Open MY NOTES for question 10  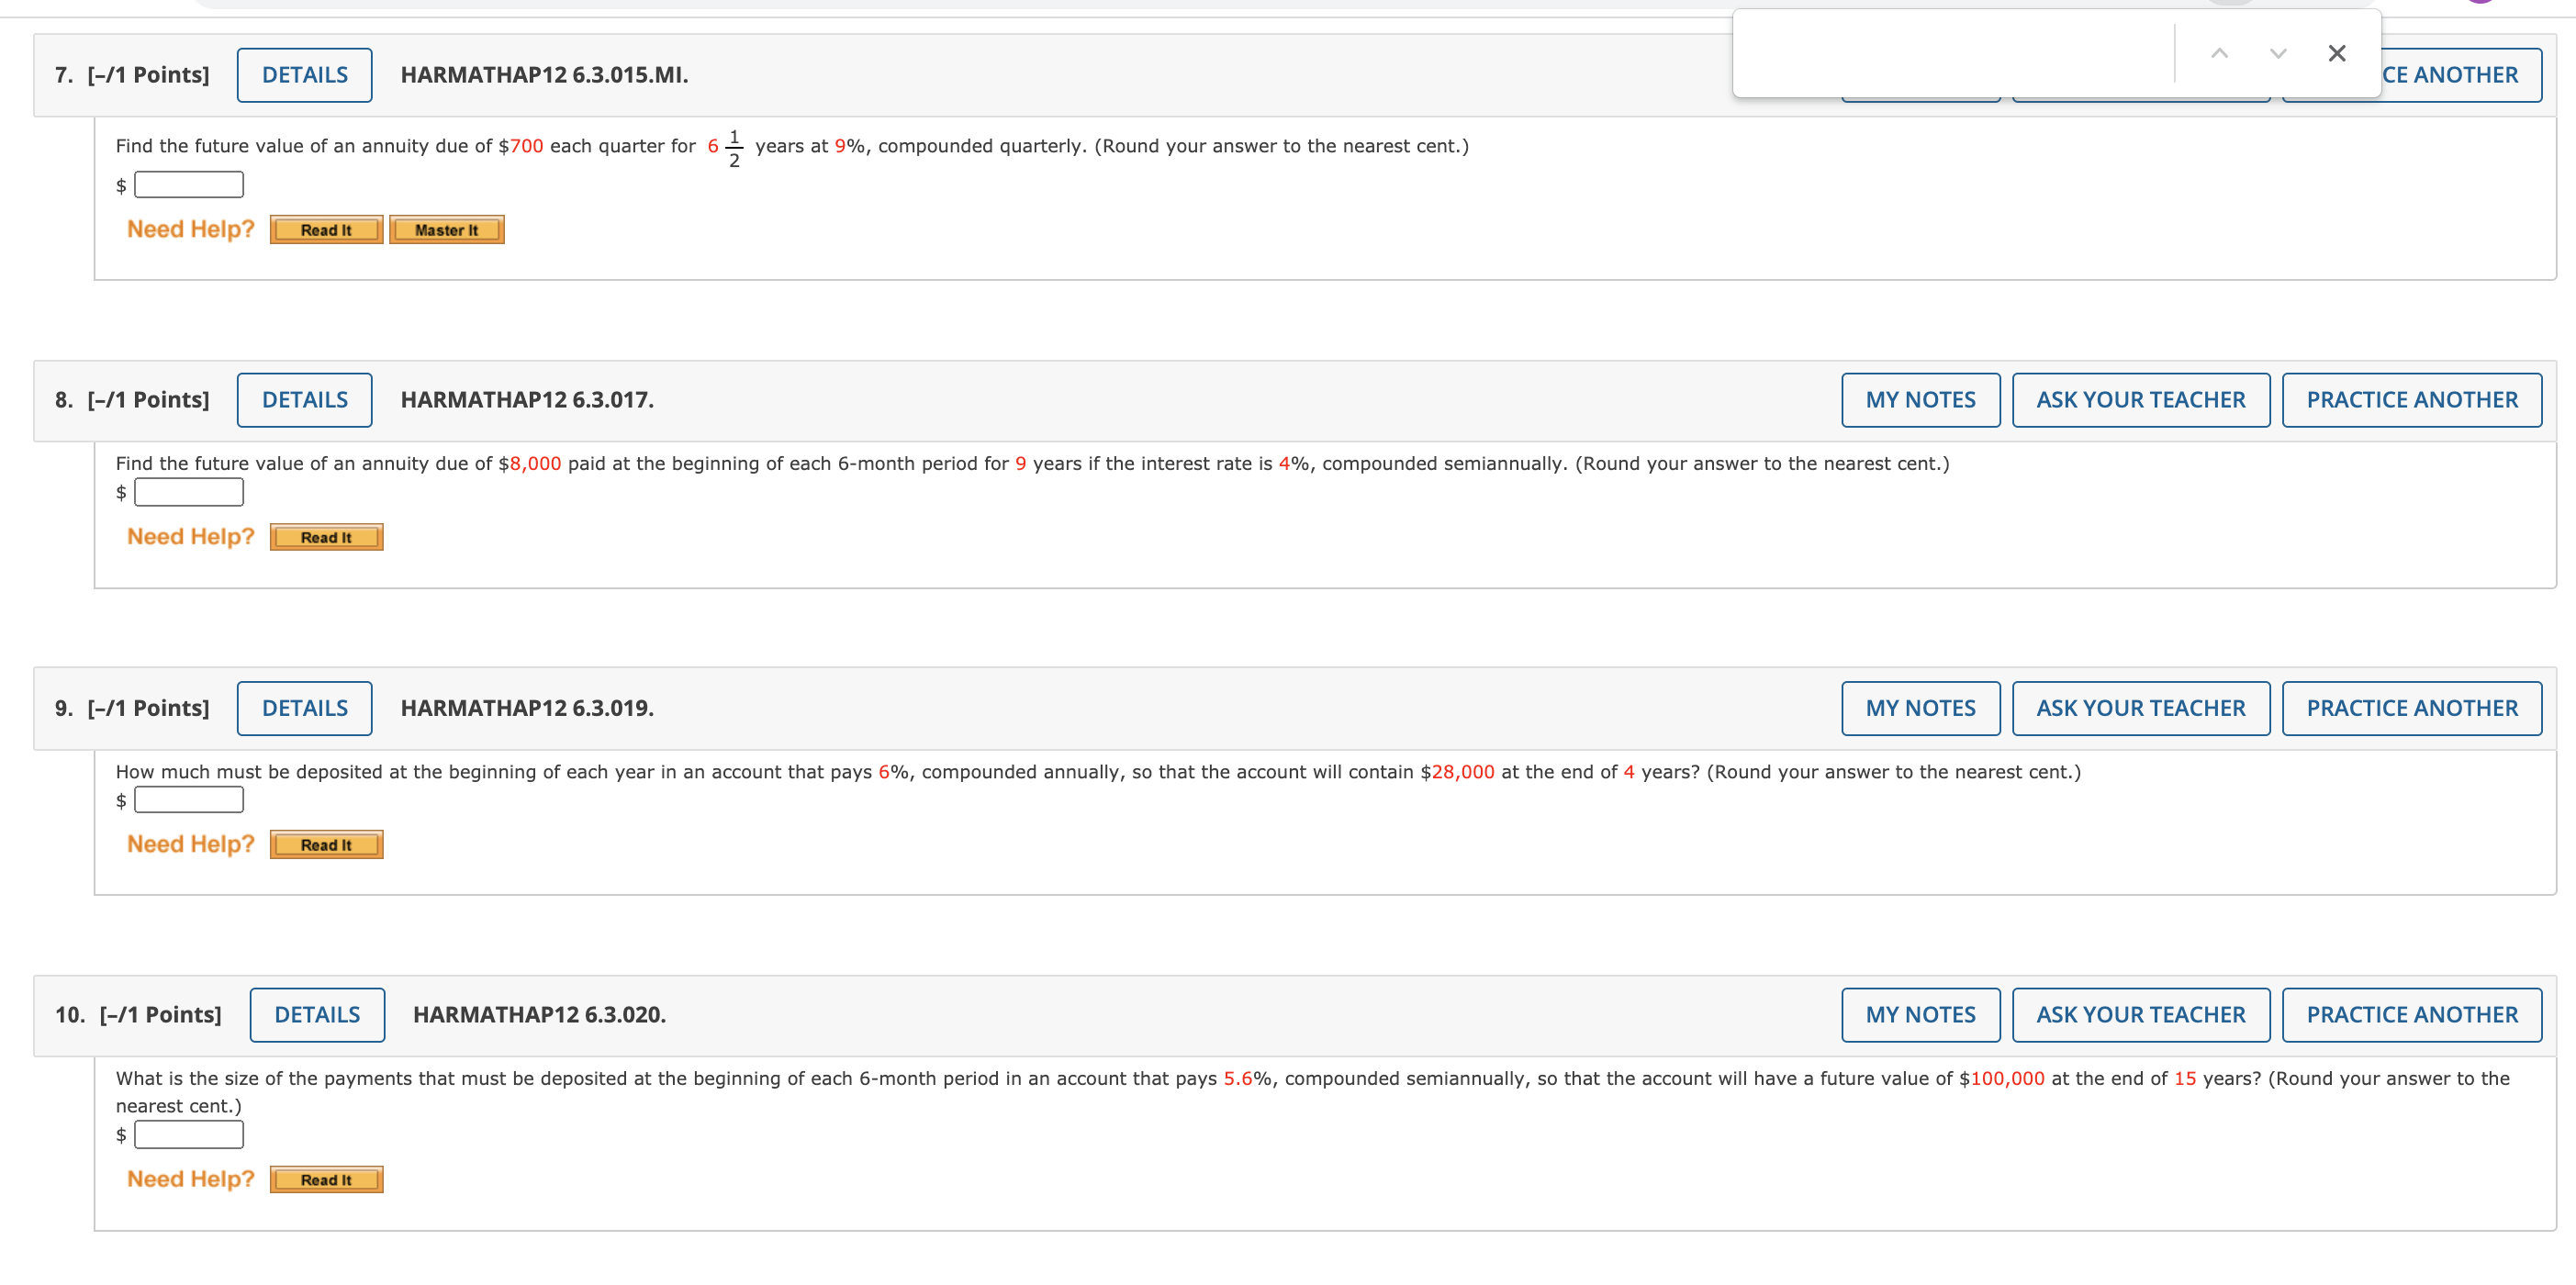(x=1920, y=1015)
